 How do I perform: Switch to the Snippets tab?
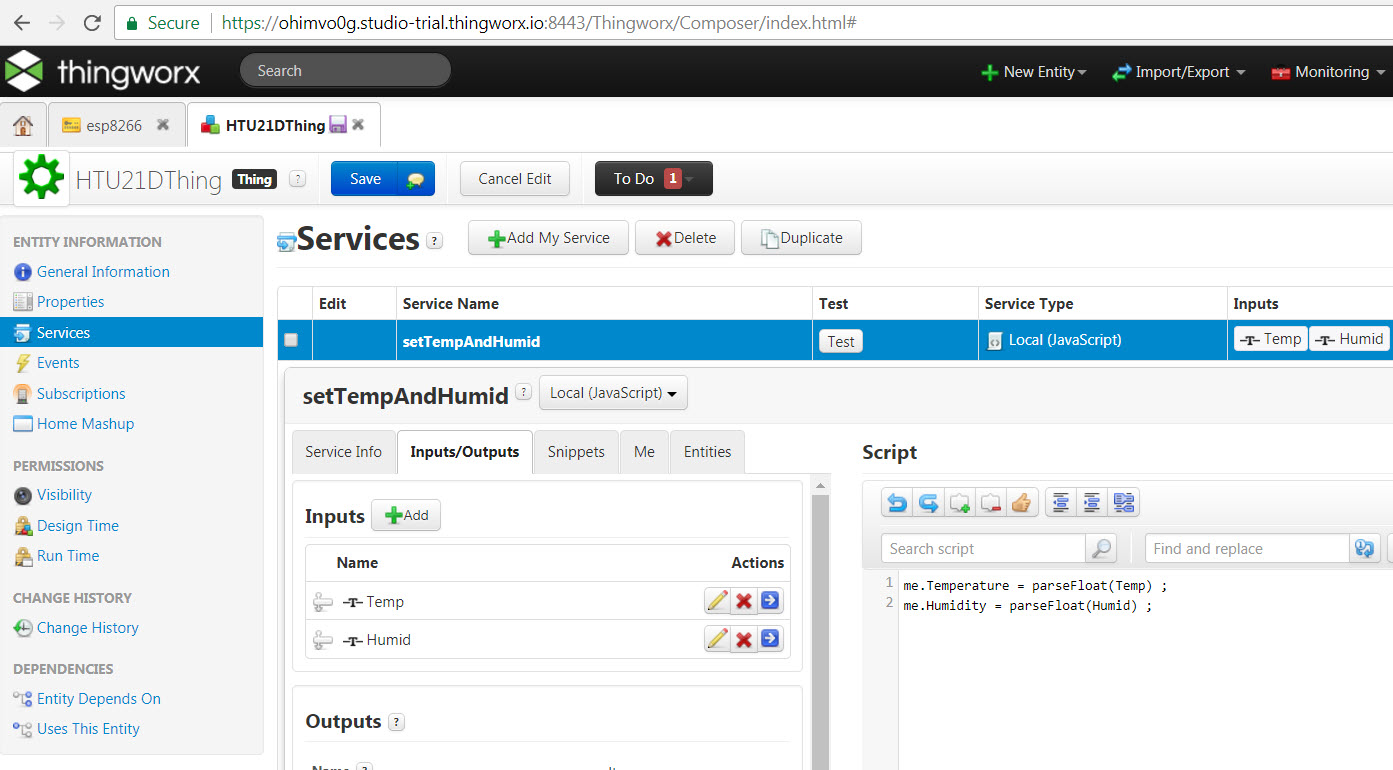pyautogui.click(x=576, y=452)
